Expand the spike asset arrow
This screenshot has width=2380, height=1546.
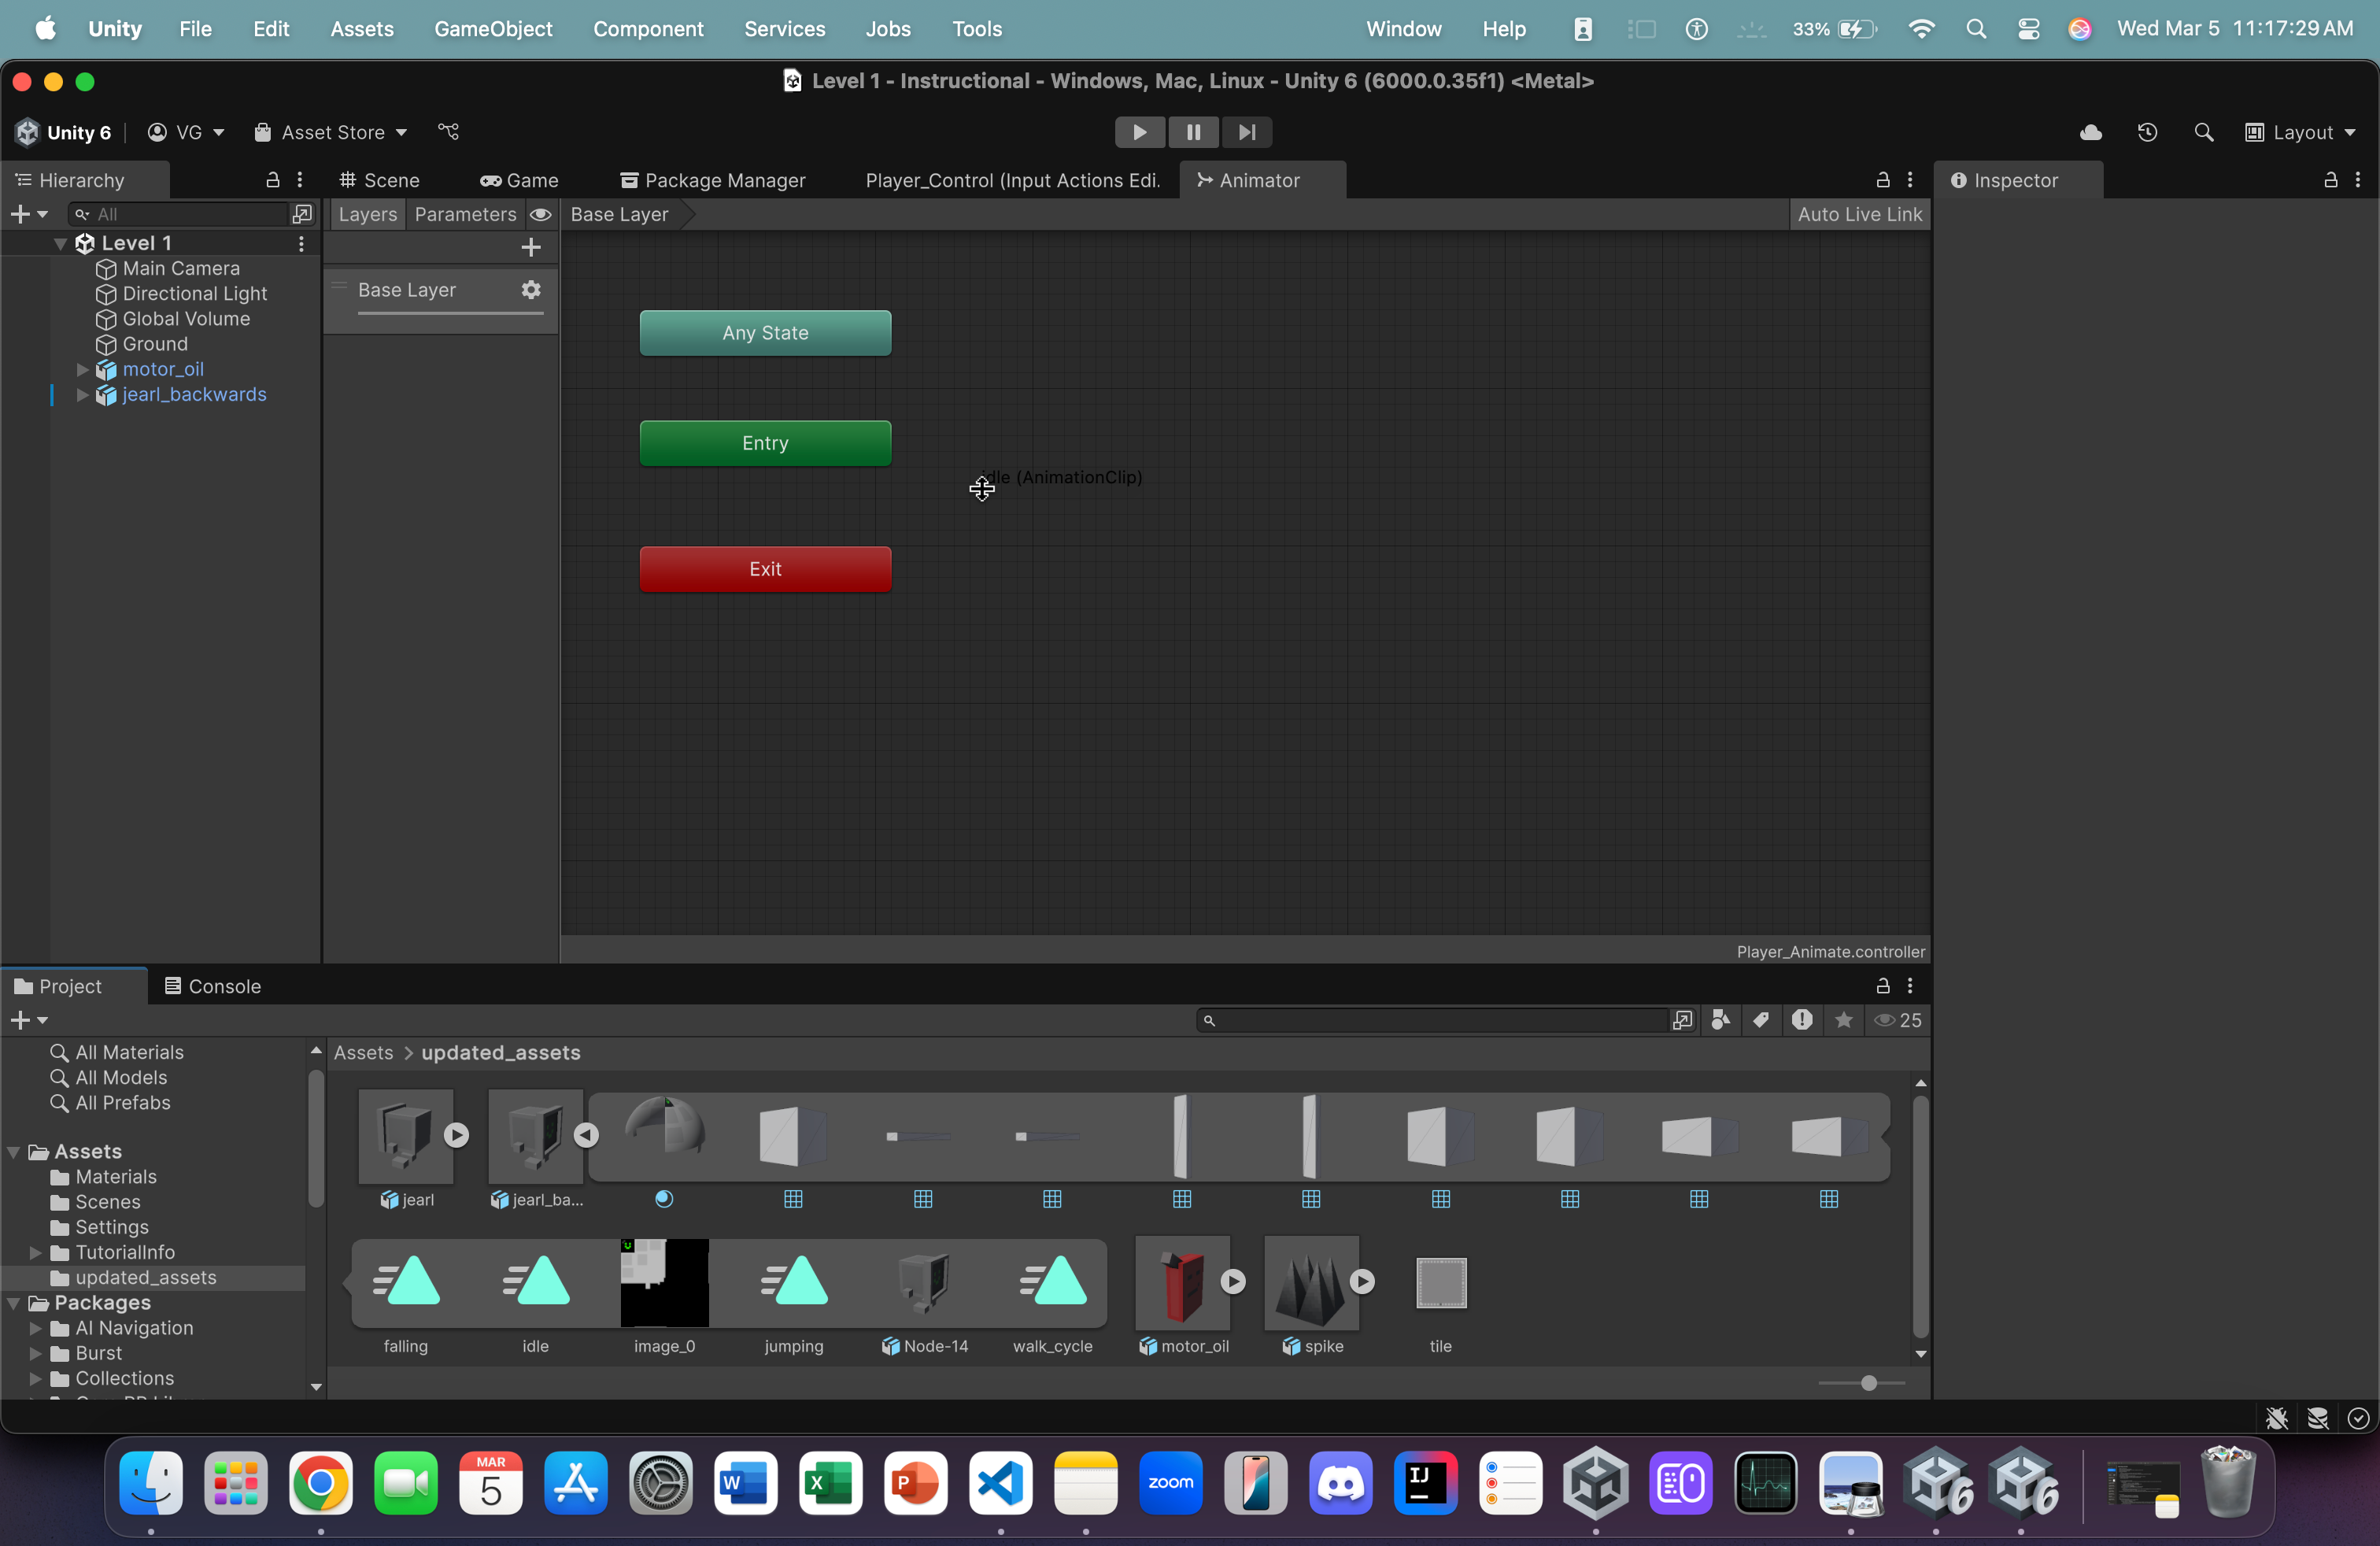[x=1362, y=1281]
